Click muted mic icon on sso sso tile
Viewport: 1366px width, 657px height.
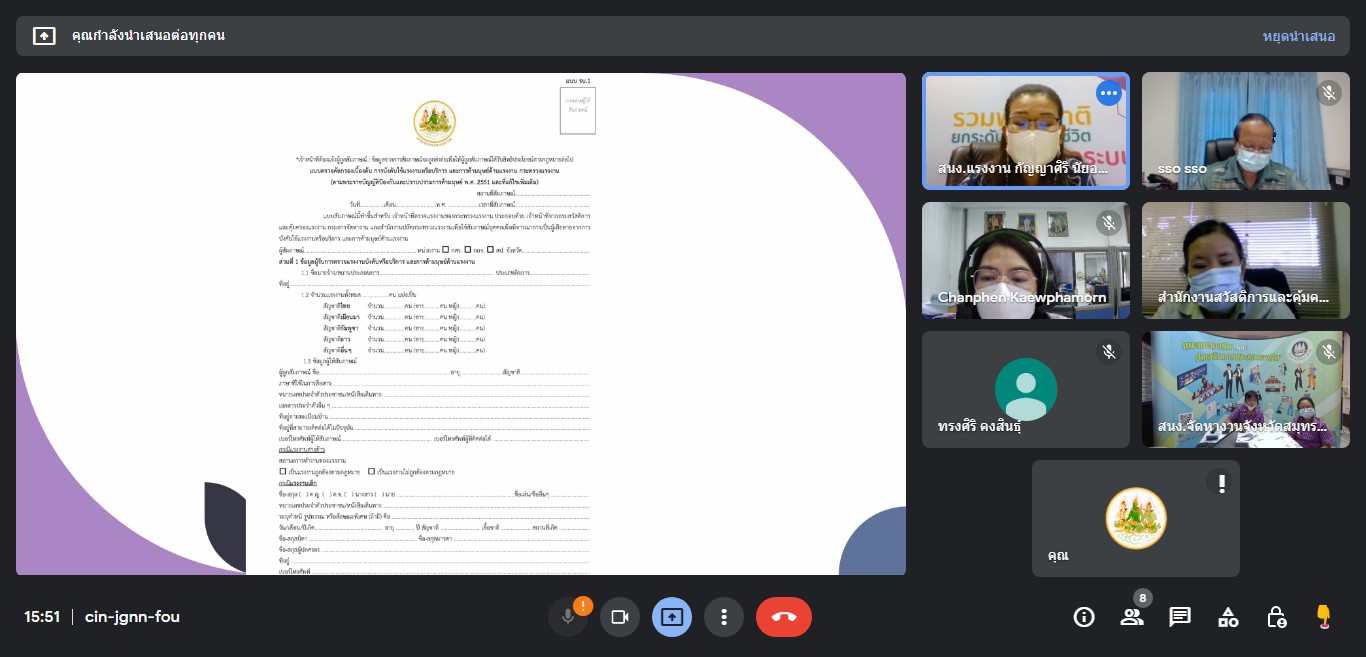click(x=1328, y=94)
